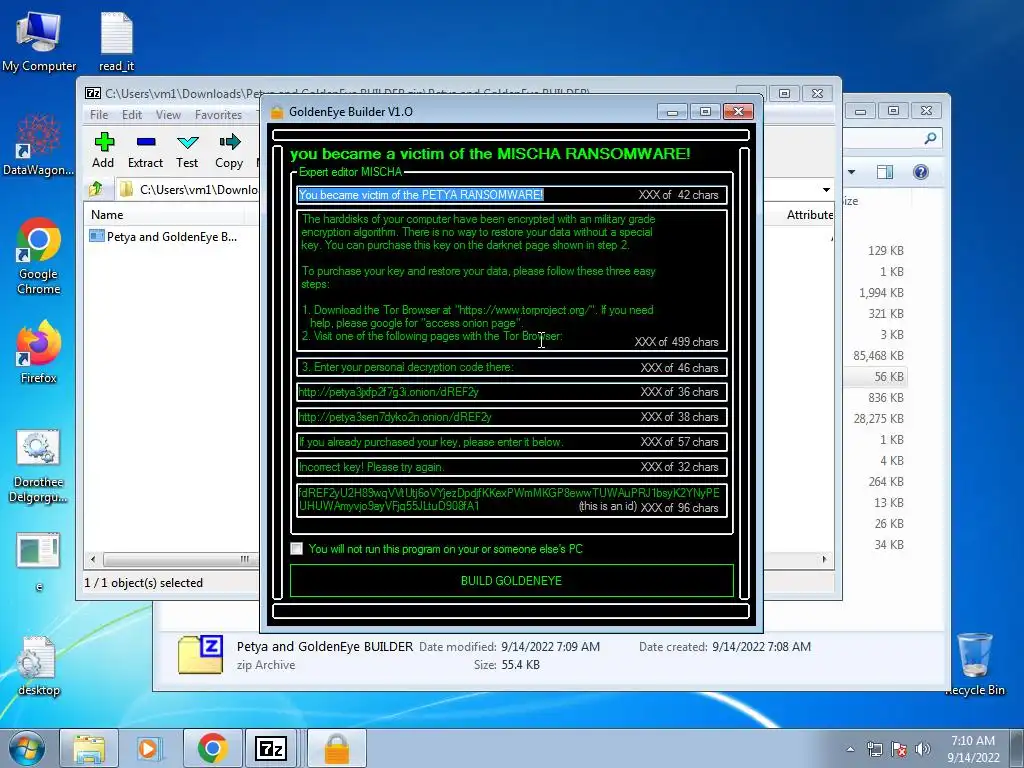
Task: Click the volume speaker tray icon
Action: [x=922, y=749]
